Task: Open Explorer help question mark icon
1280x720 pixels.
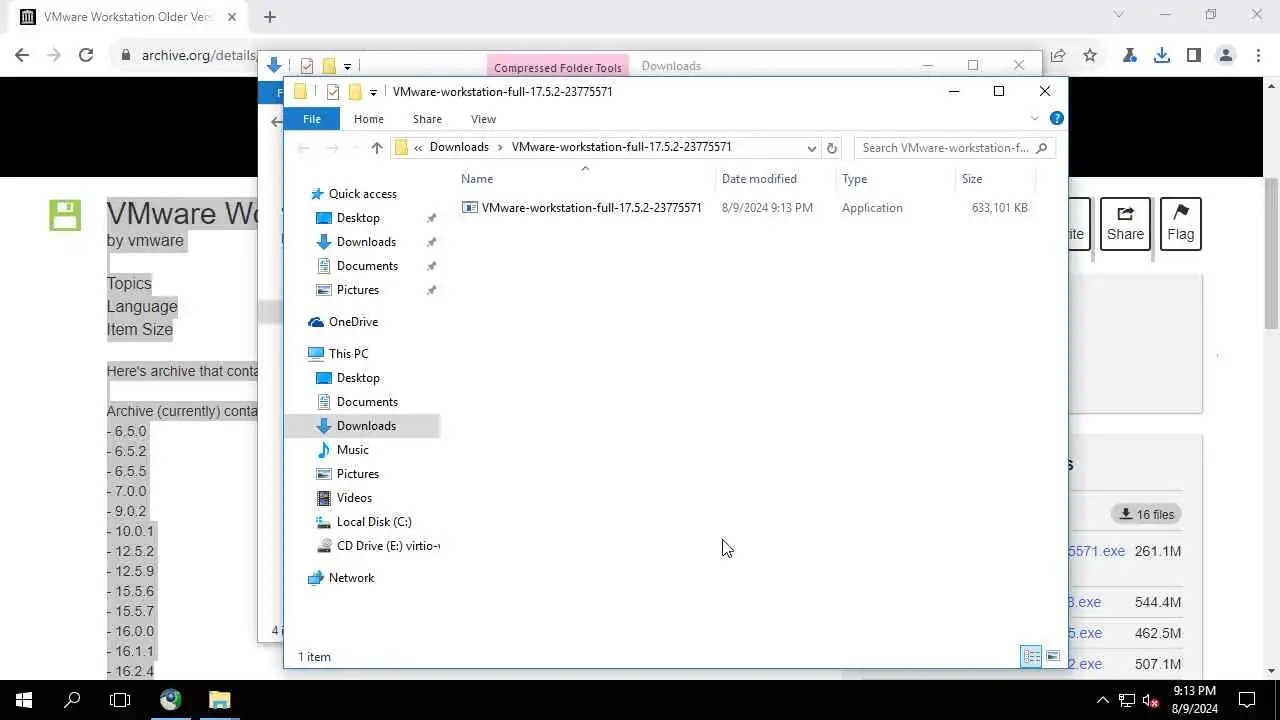Action: click(1057, 118)
